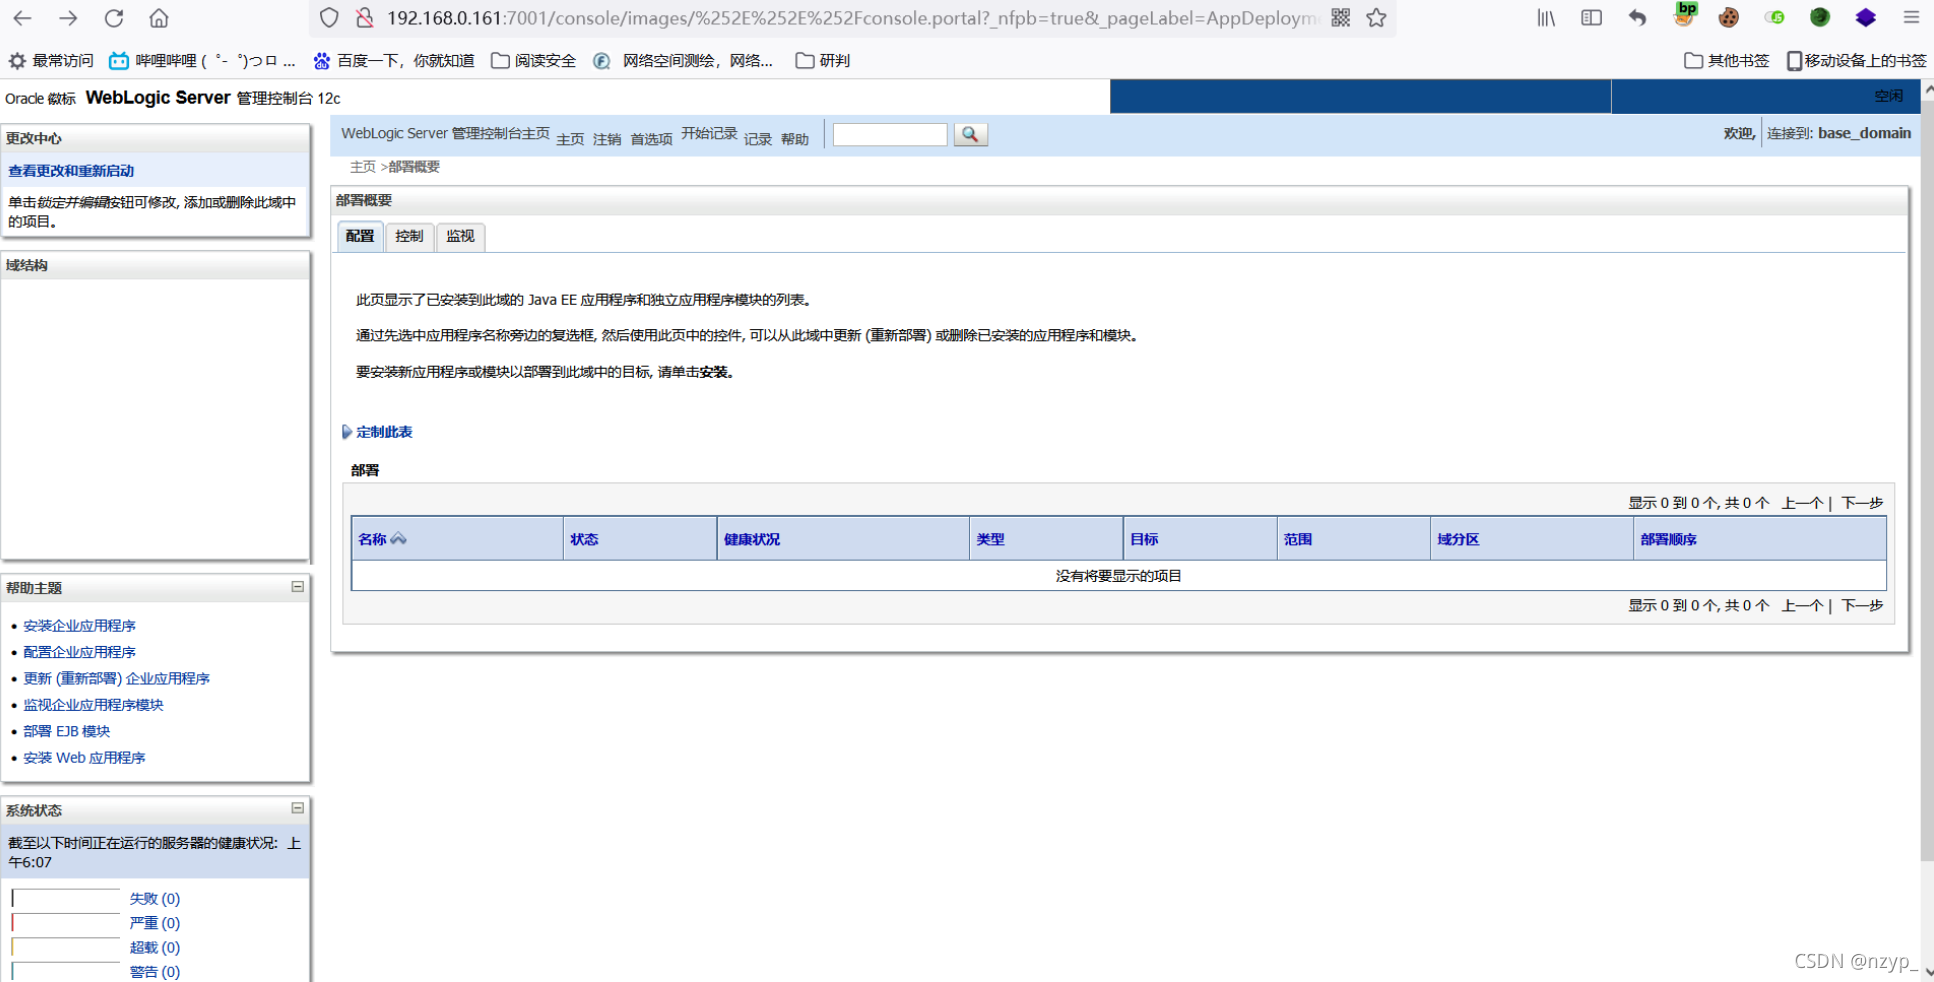Image resolution: width=1934 pixels, height=982 pixels.
Task: Click 开始记录 in toolbar
Action: tap(709, 134)
